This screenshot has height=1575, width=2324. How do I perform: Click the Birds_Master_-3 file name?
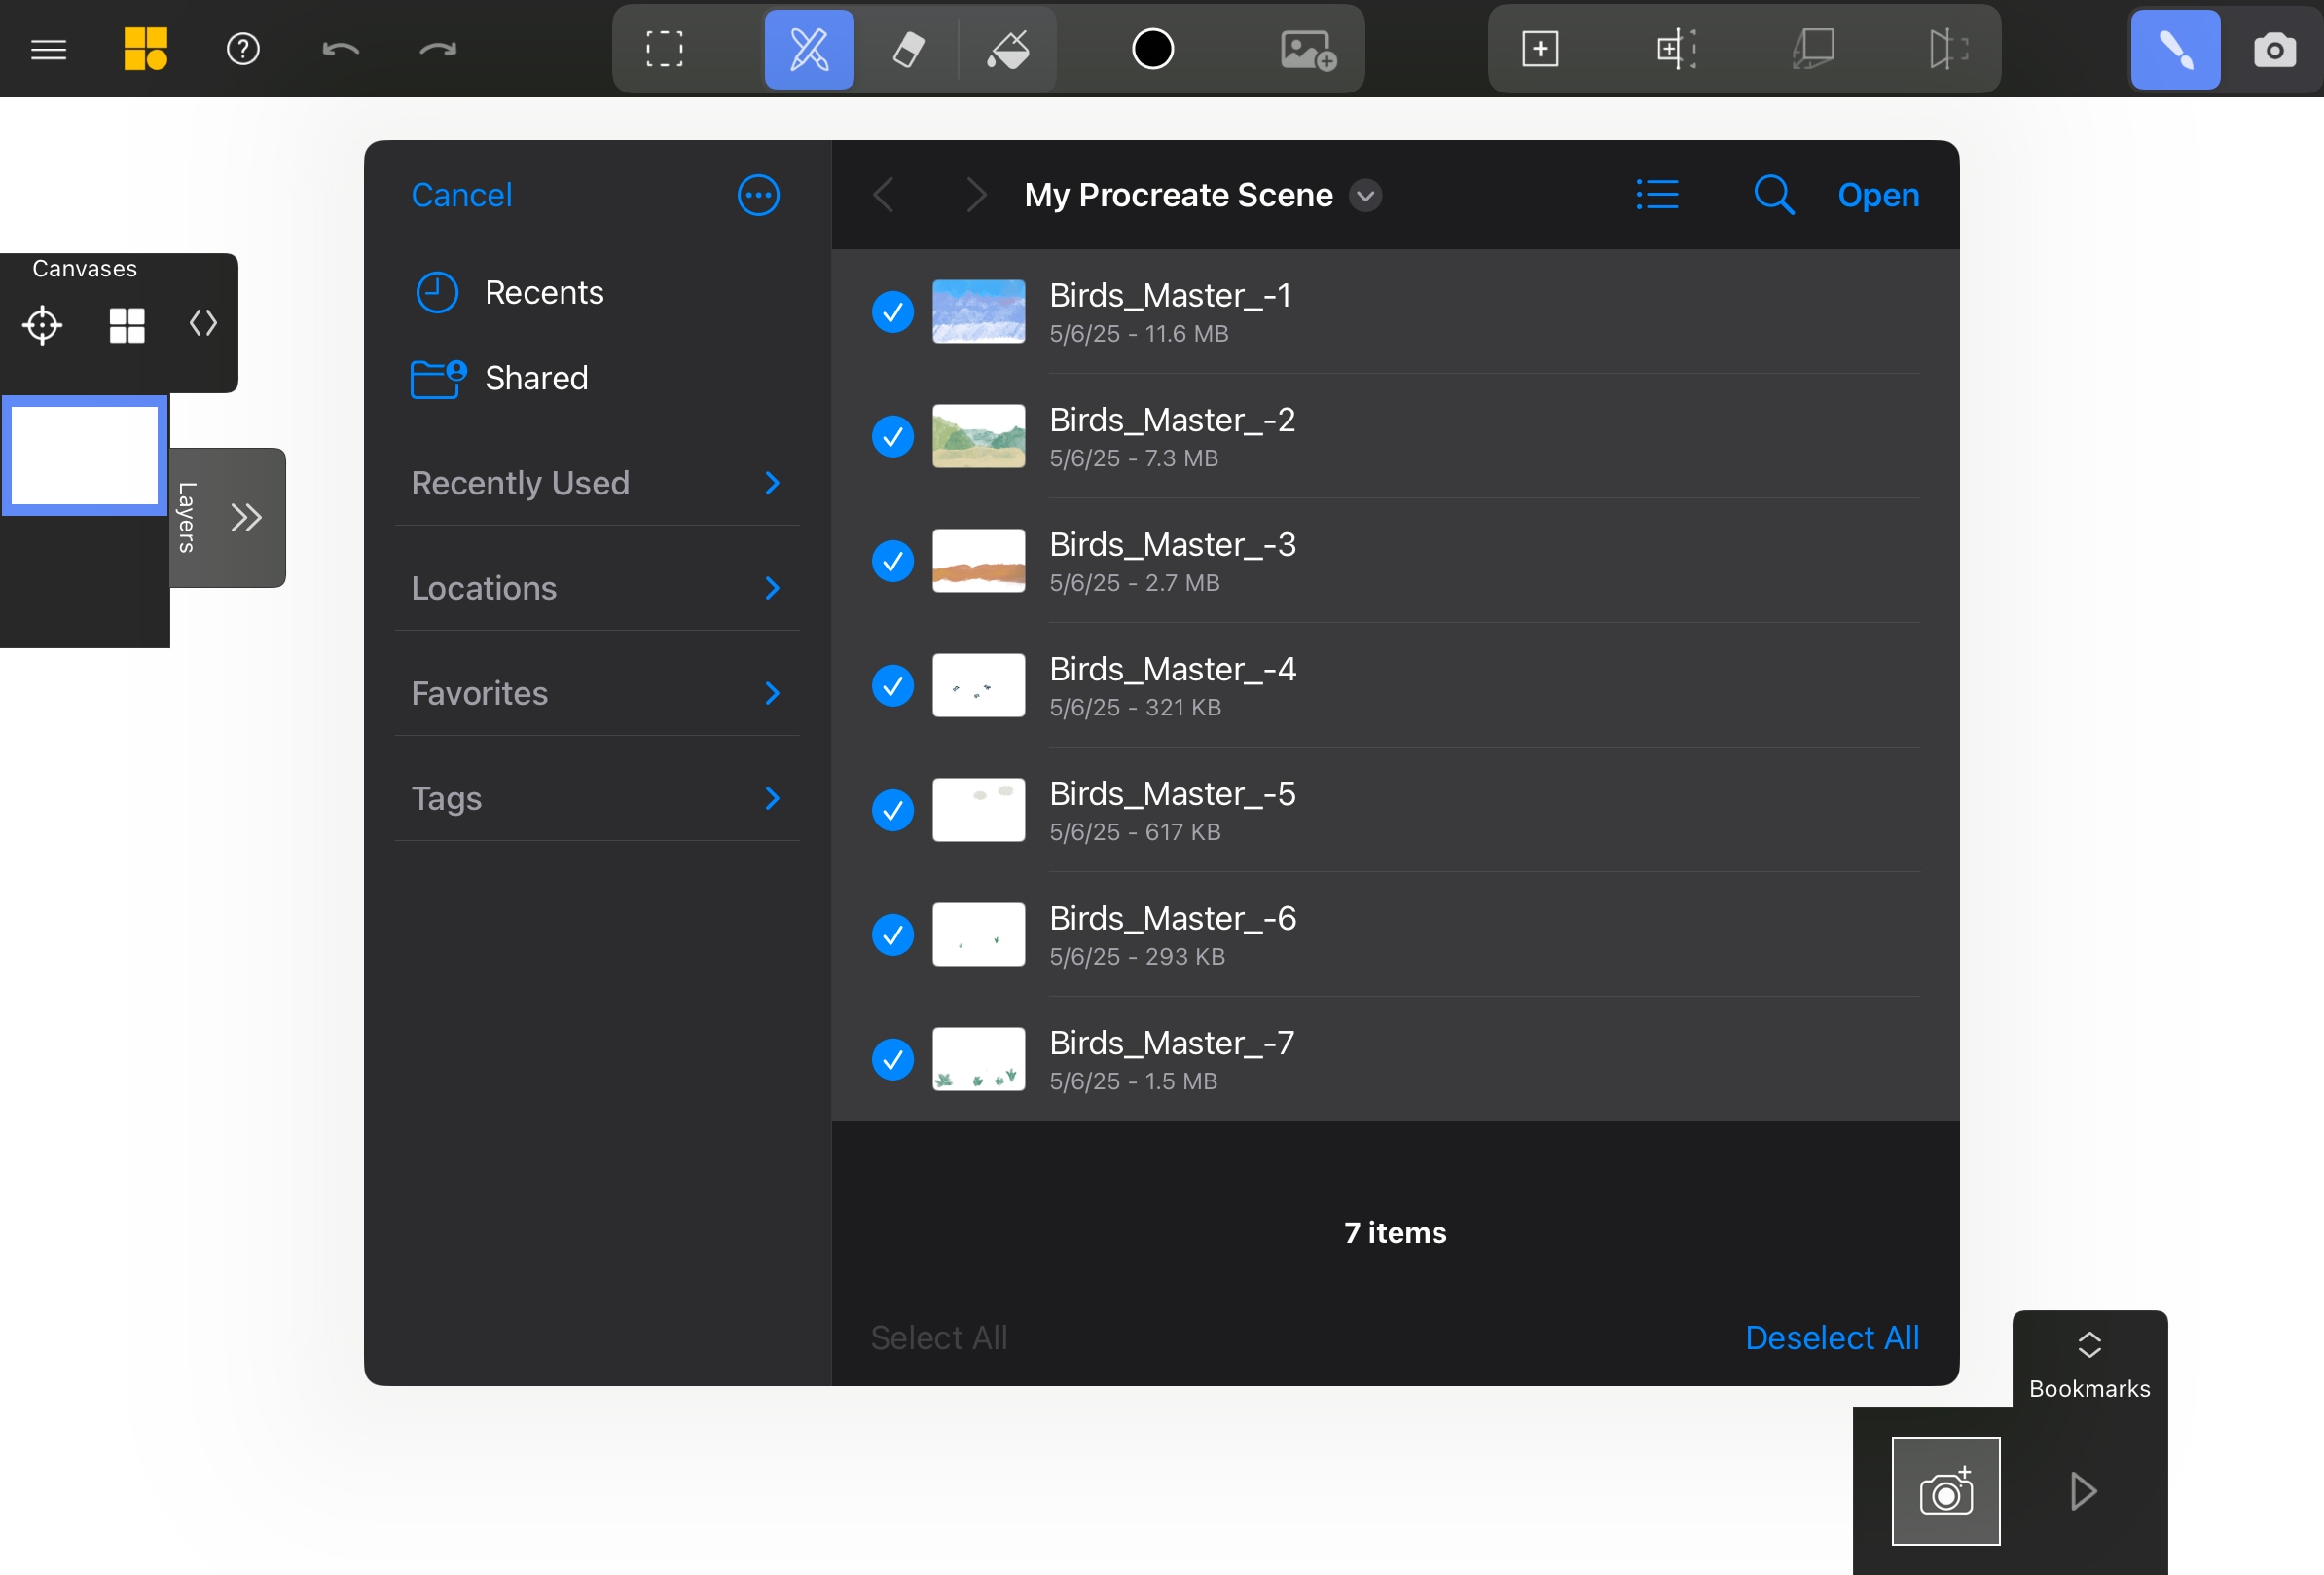1172,545
